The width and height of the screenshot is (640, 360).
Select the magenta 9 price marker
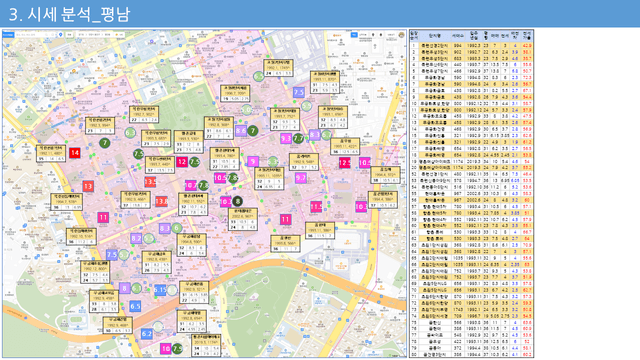[253, 162]
